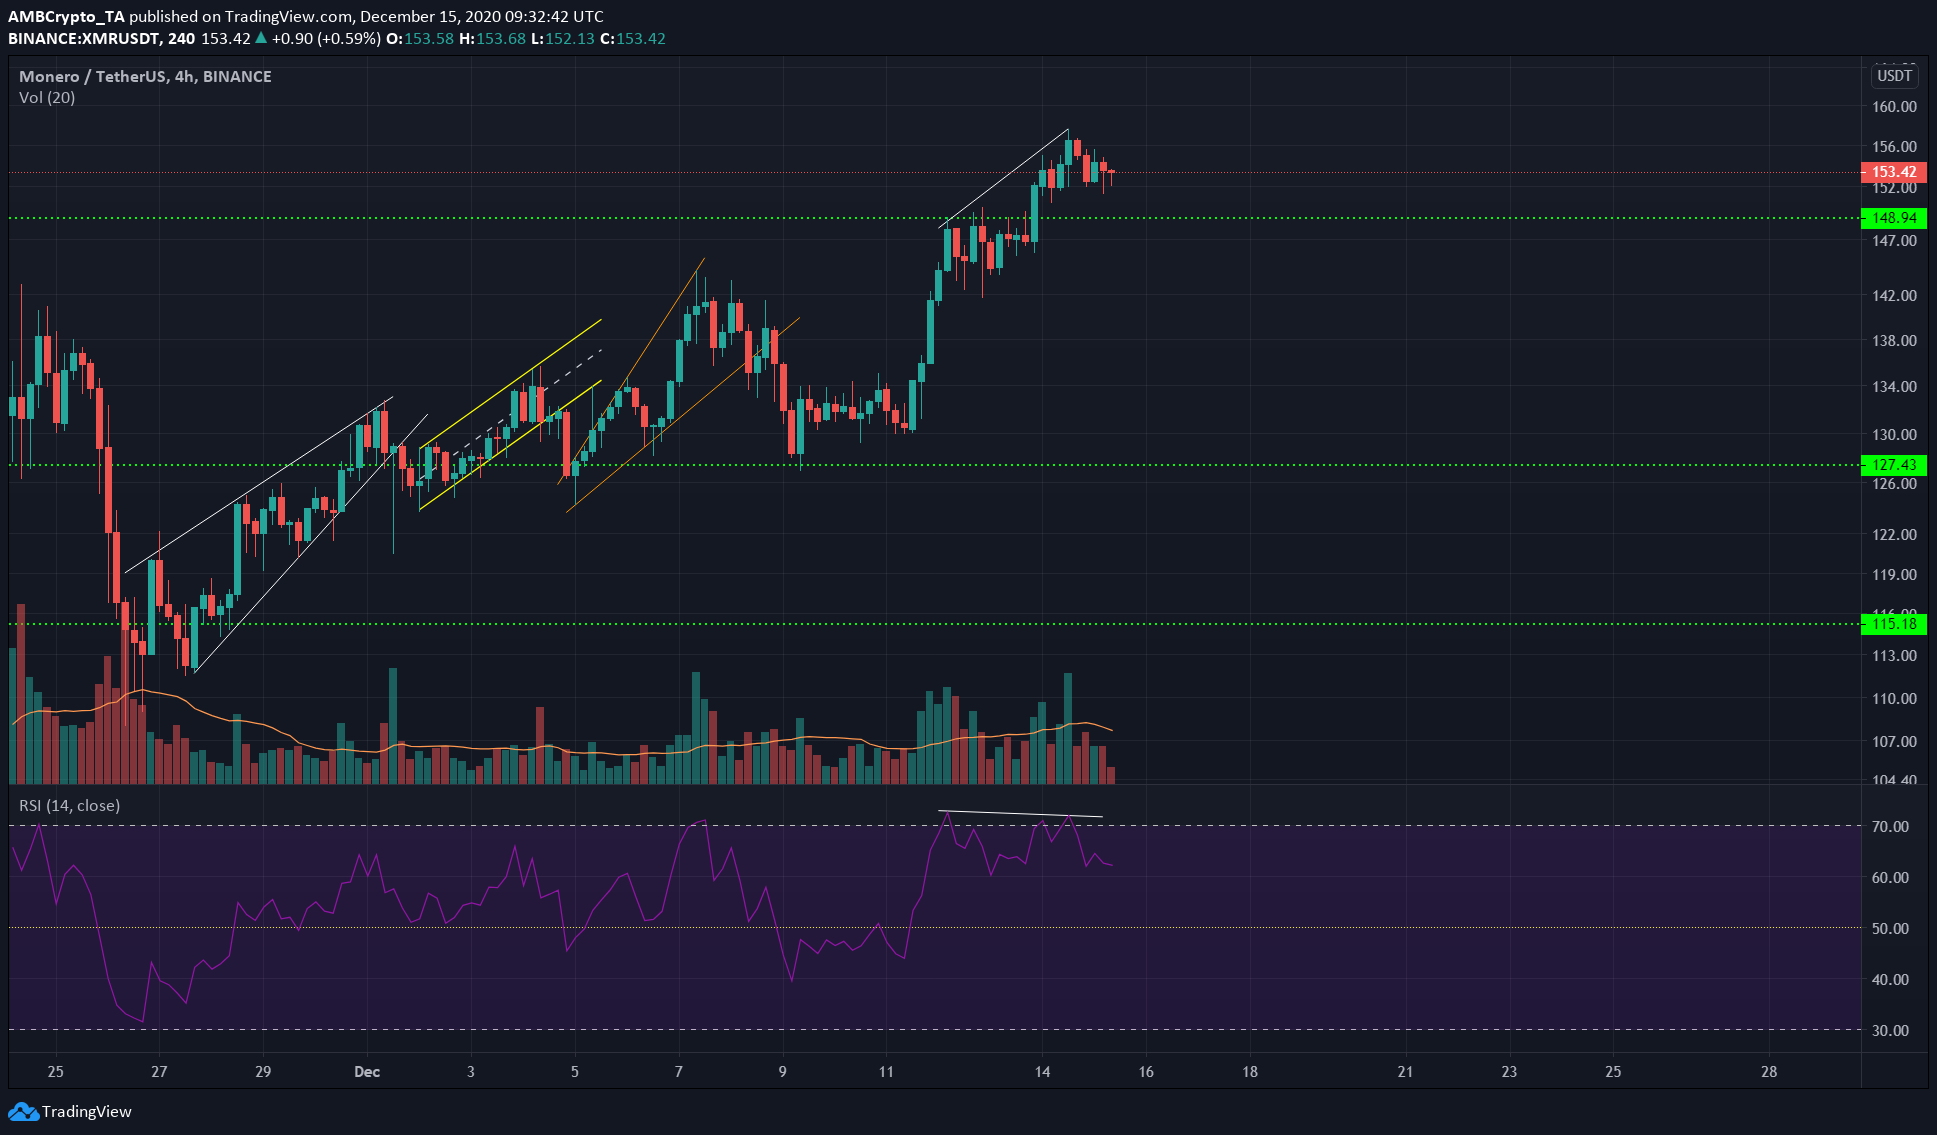The height and width of the screenshot is (1135, 1937).
Task: Click the RSI (14, close) indicator label
Action: point(70,805)
